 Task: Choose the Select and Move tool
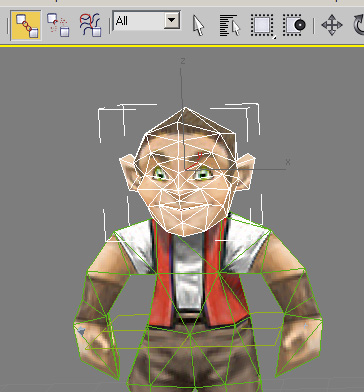coord(332,25)
